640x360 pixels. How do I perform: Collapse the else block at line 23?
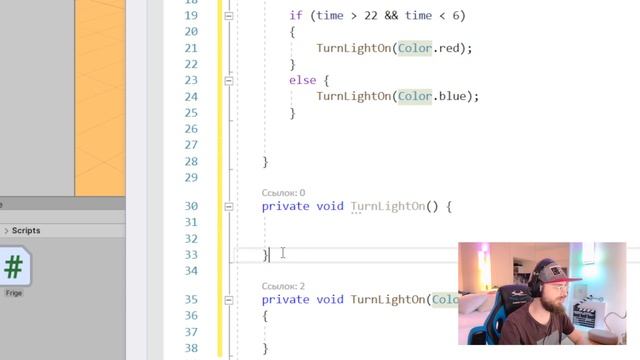click(229, 80)
